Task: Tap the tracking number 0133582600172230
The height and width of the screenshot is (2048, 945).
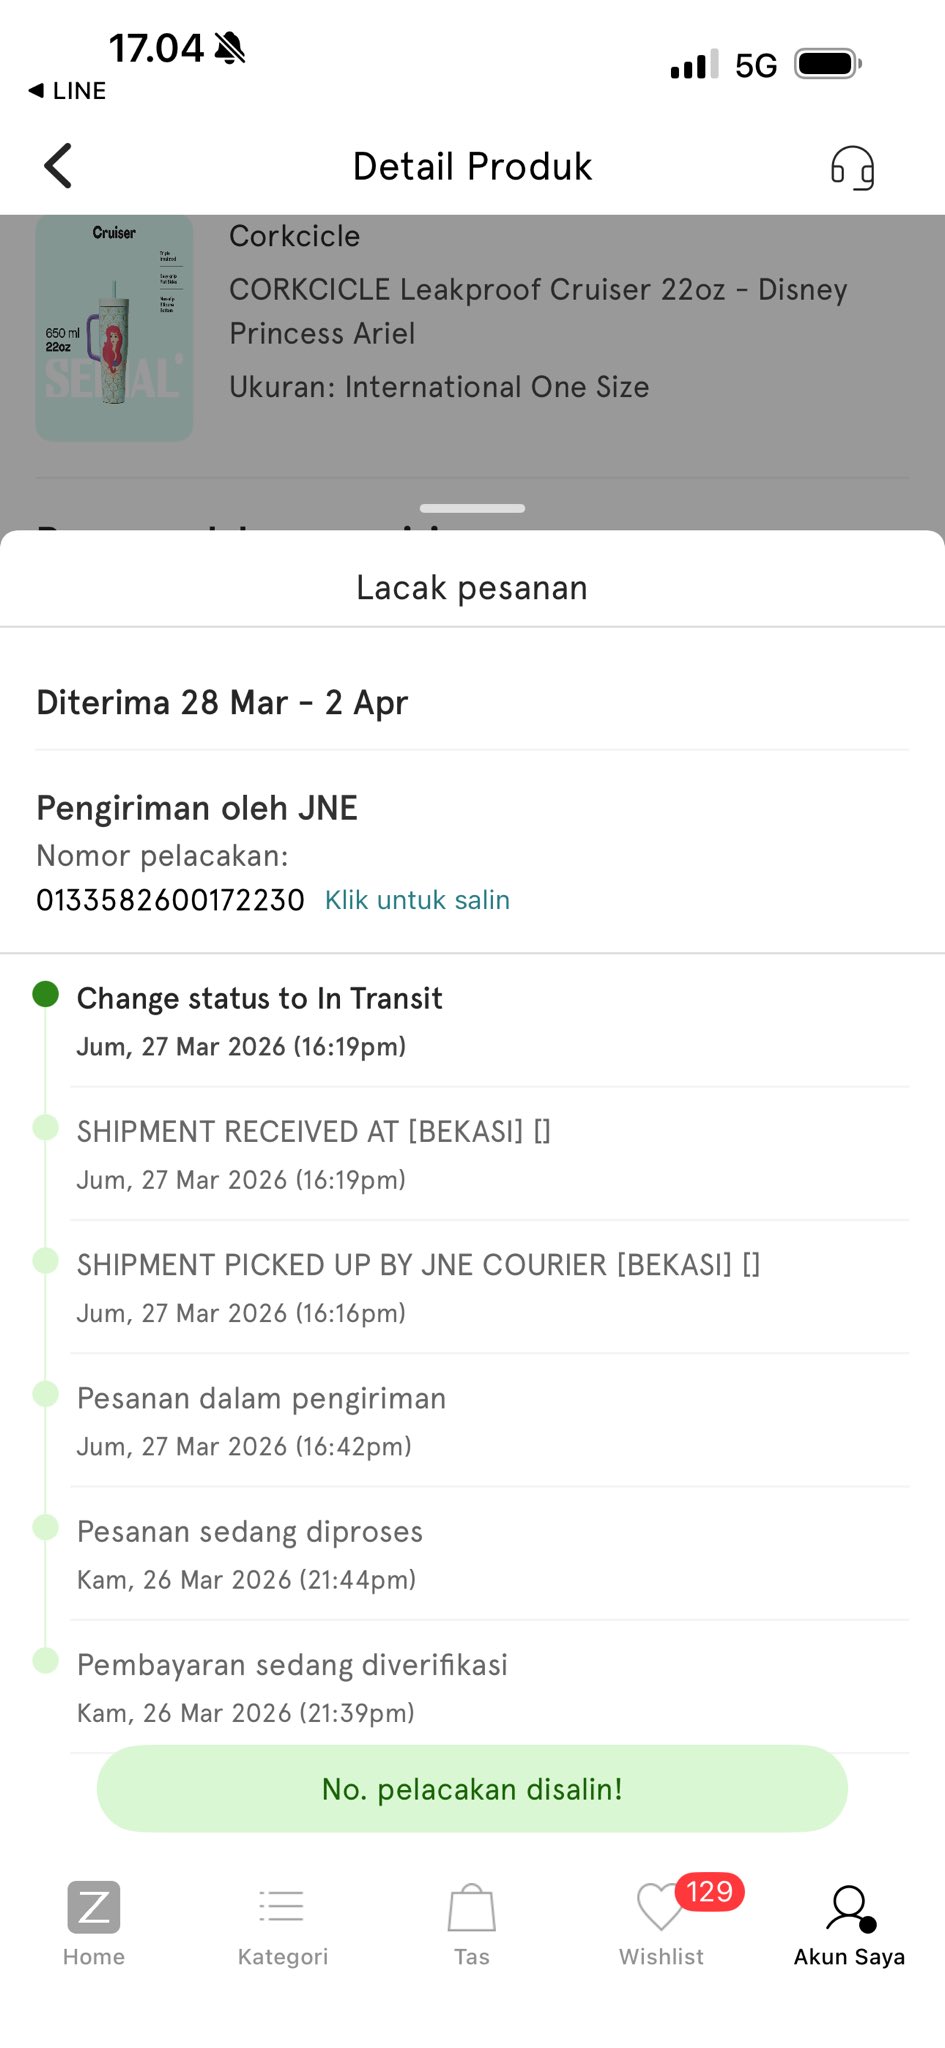Action: (170, 900)
